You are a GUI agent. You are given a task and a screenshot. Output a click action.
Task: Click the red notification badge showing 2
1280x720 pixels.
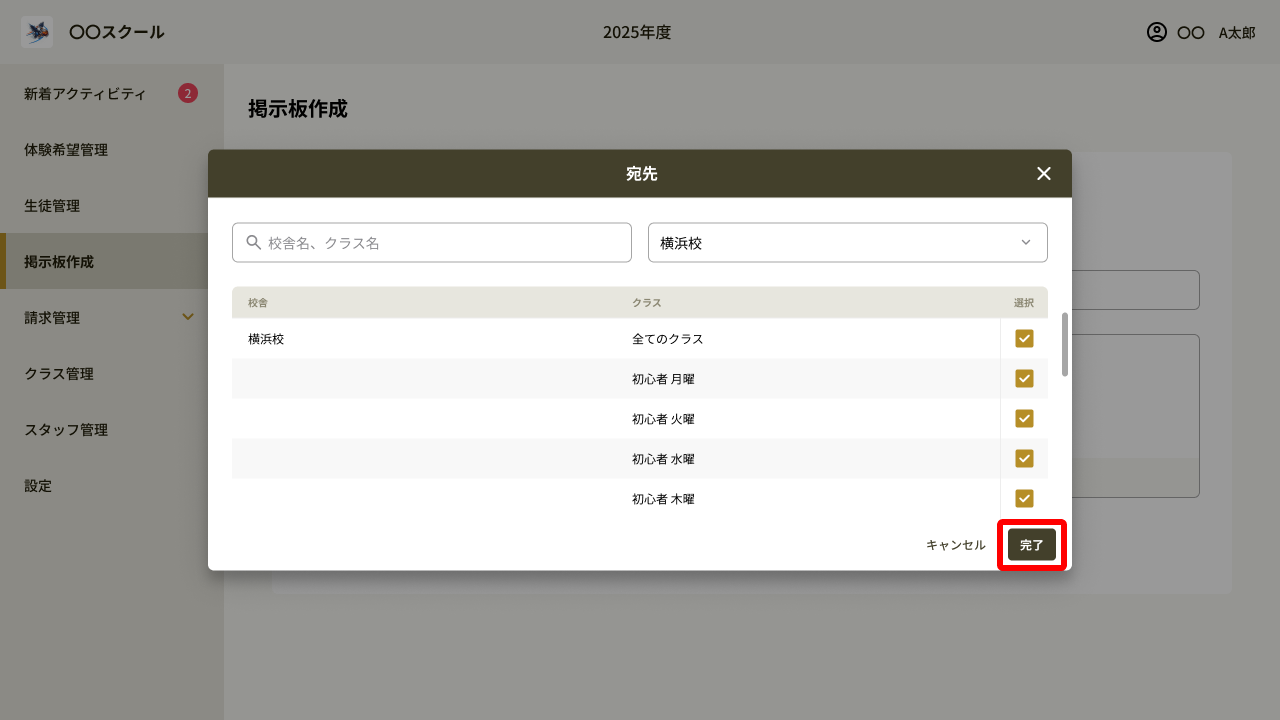(x=189, y=92)
